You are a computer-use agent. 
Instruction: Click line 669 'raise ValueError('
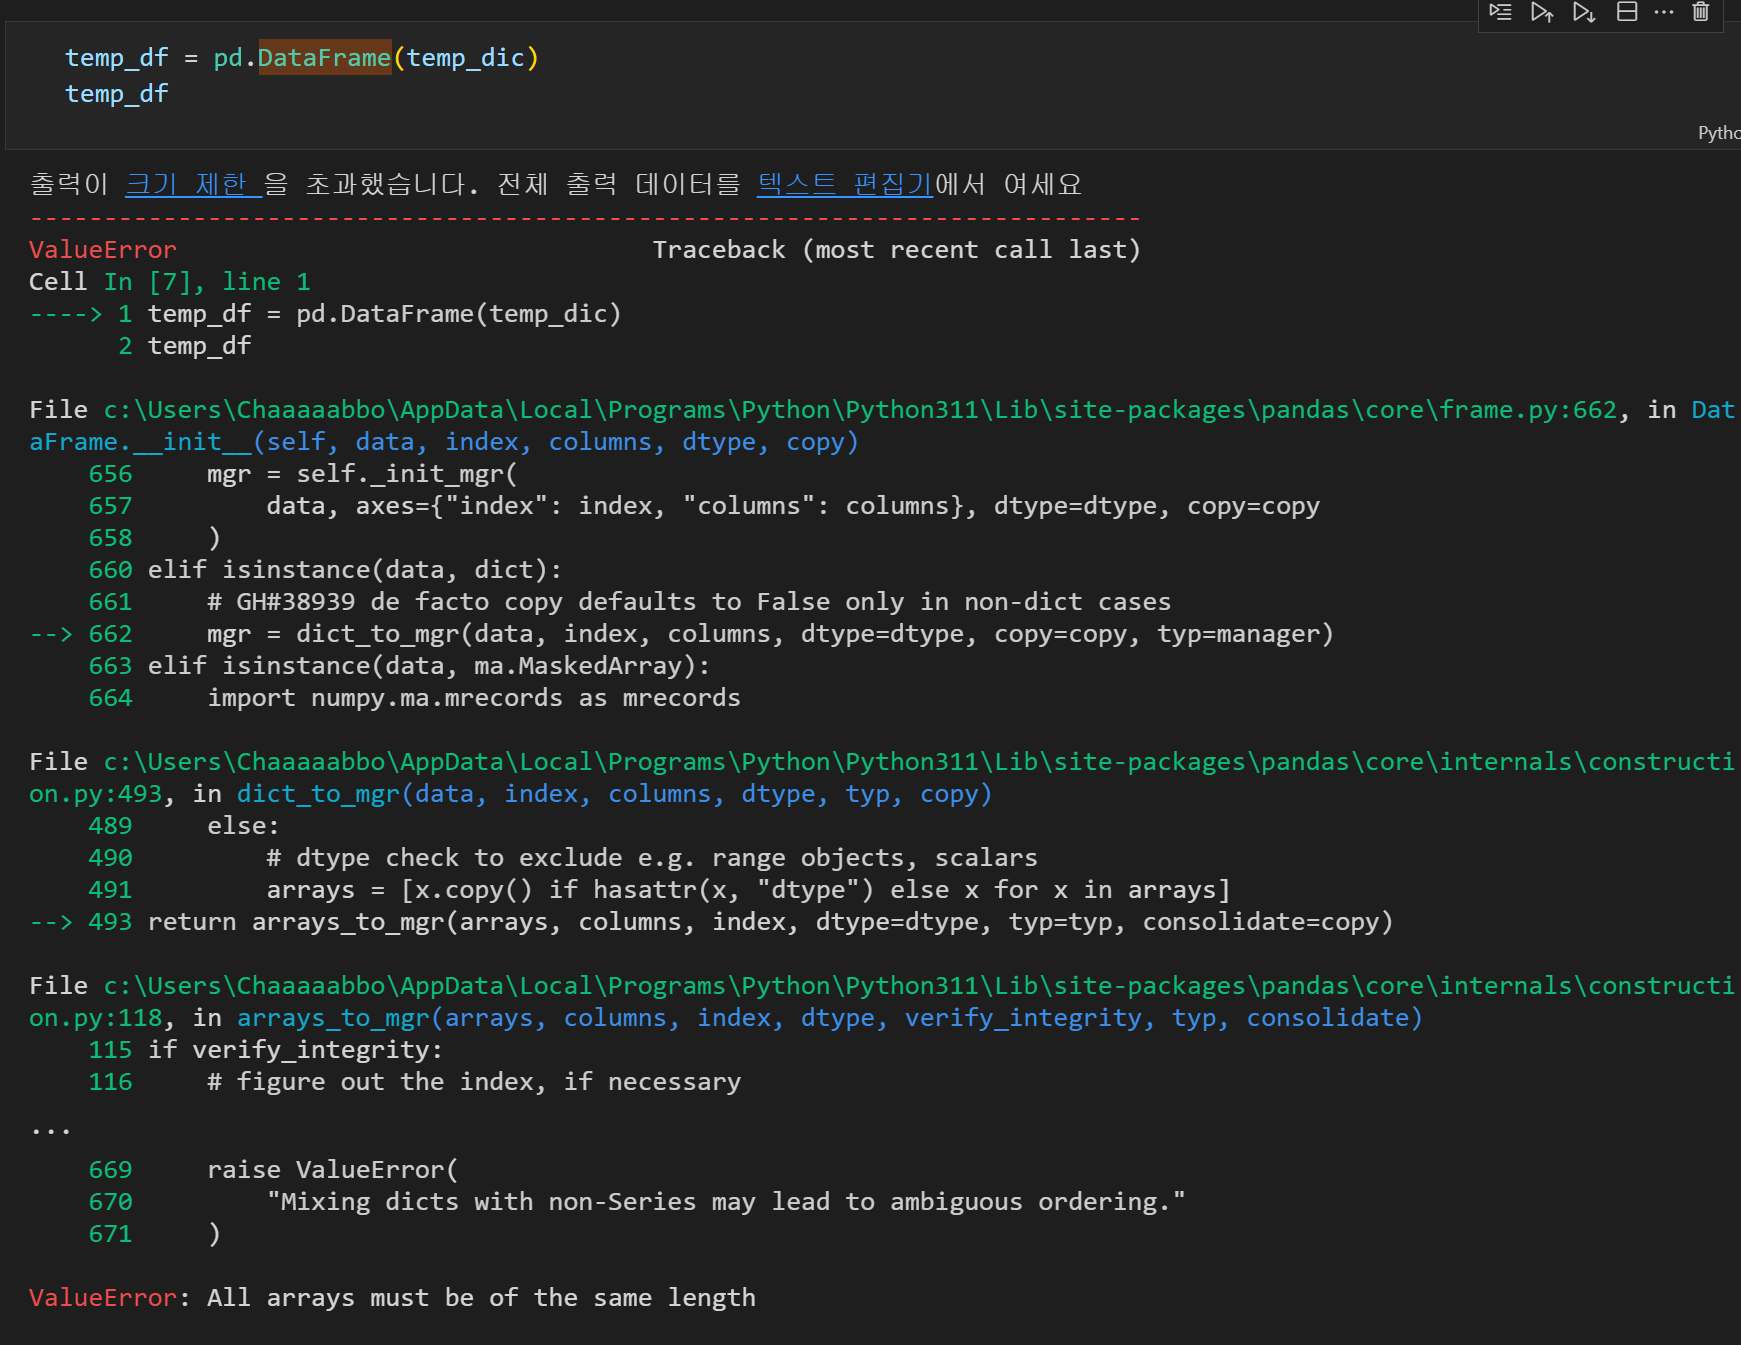point(333,1170)
